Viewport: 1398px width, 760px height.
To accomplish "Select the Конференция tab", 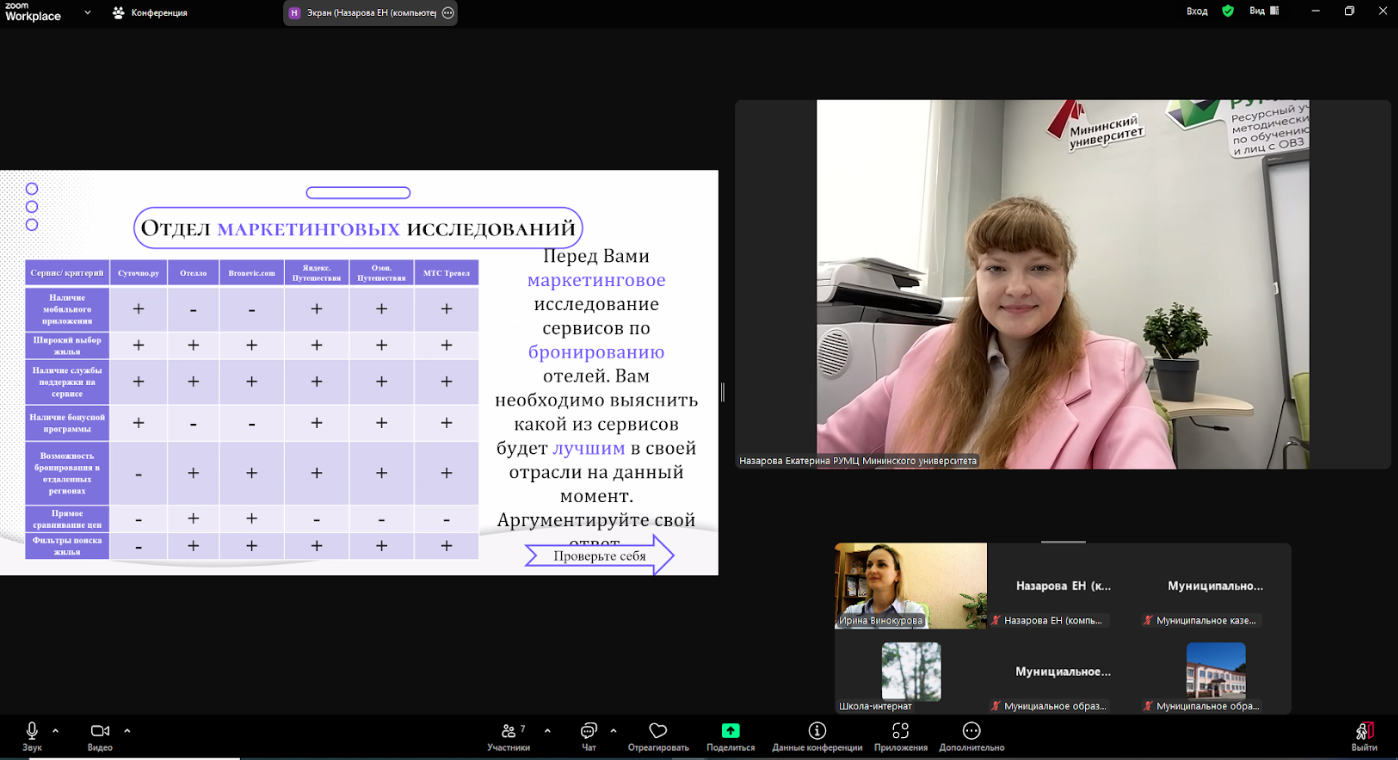I will point(150,13).
